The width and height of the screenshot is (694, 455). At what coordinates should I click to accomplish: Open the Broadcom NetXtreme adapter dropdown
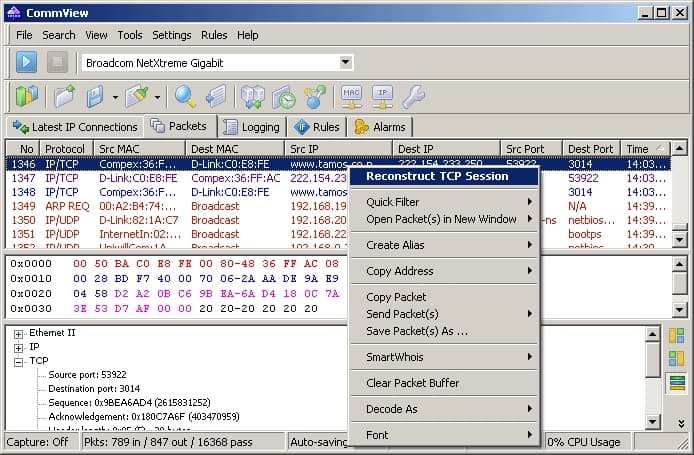pyautogui.click(x=345, y=63)
